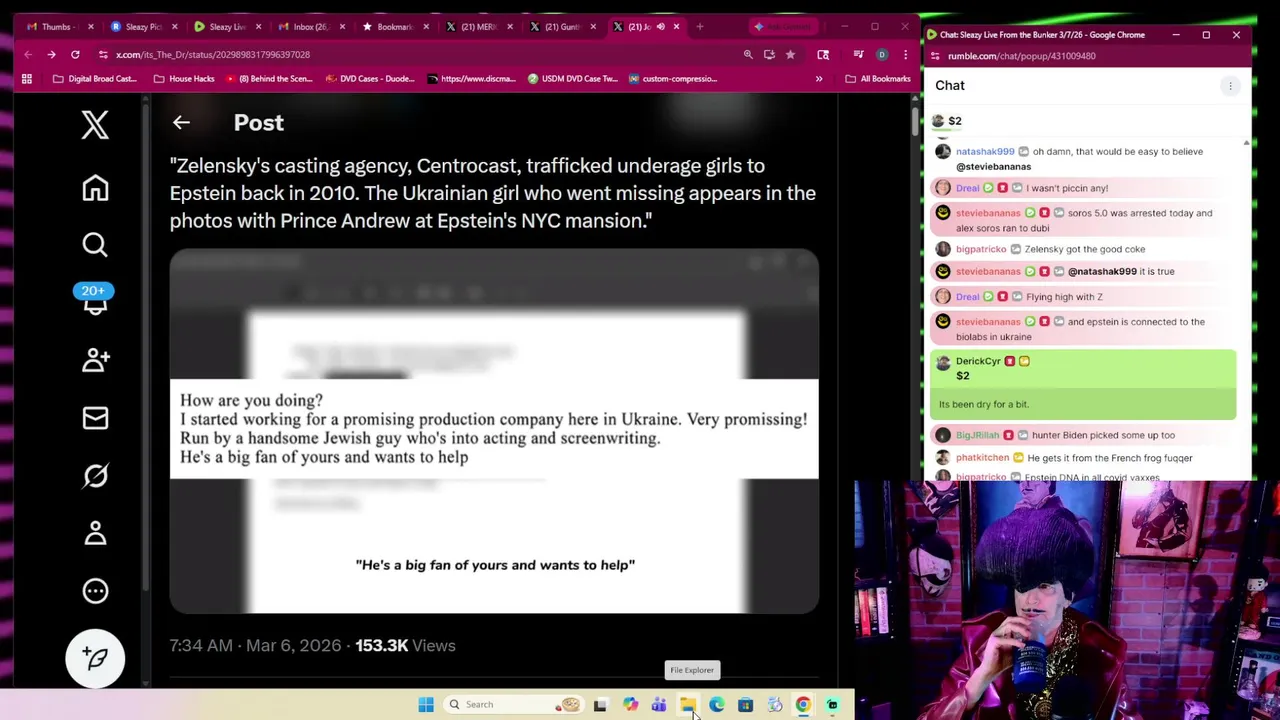This screenshot has height=720, width=1280.
Task: Open Digital Broad Cast bookmark folder
Action: pyautogui.click(x=95, y=79)
